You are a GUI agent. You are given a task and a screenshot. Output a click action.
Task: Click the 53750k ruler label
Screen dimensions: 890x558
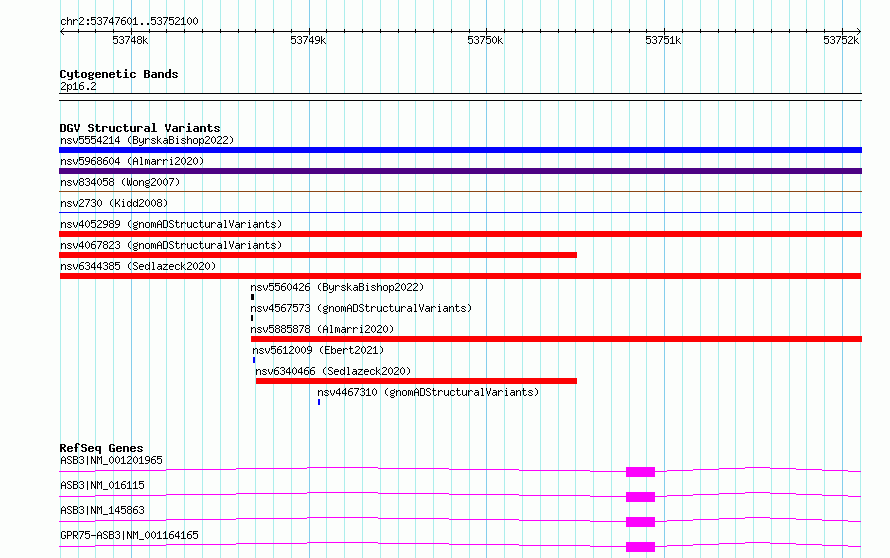pyautogui.click(x=485, y=40)
